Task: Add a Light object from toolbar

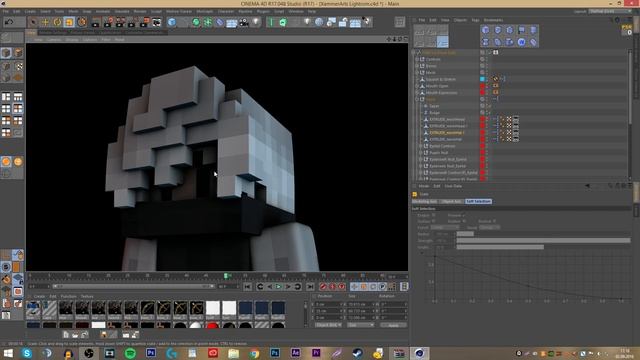Action: pyautogui.click(x=256, y=22)
